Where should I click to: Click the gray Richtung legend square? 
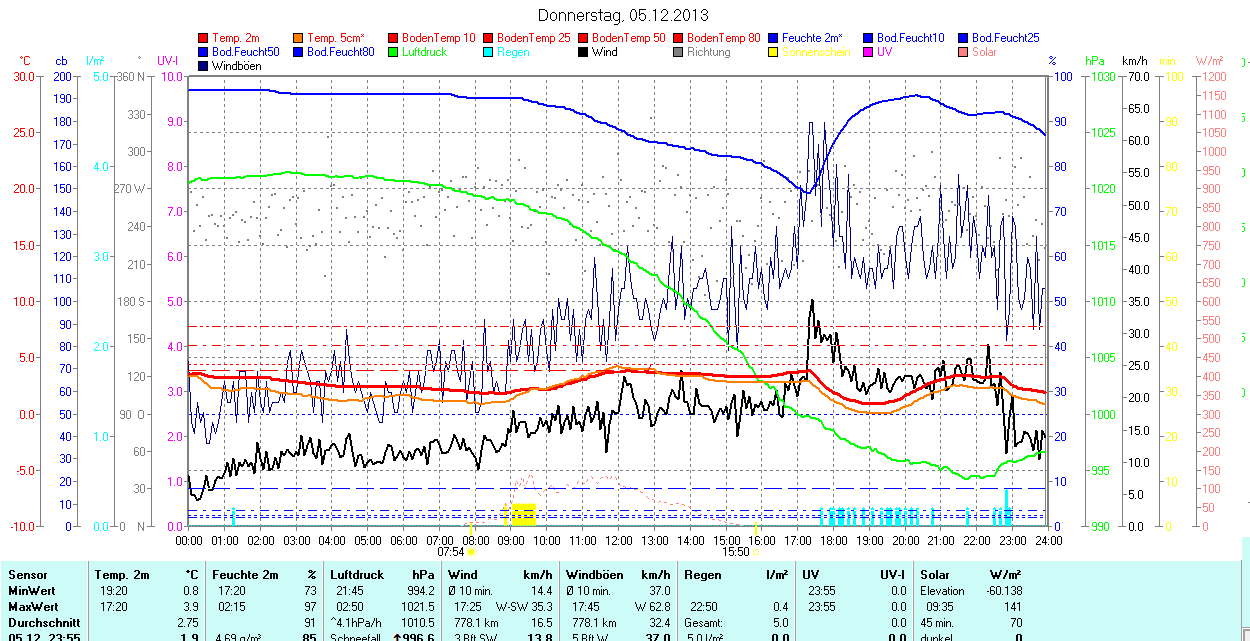(679, 52)
